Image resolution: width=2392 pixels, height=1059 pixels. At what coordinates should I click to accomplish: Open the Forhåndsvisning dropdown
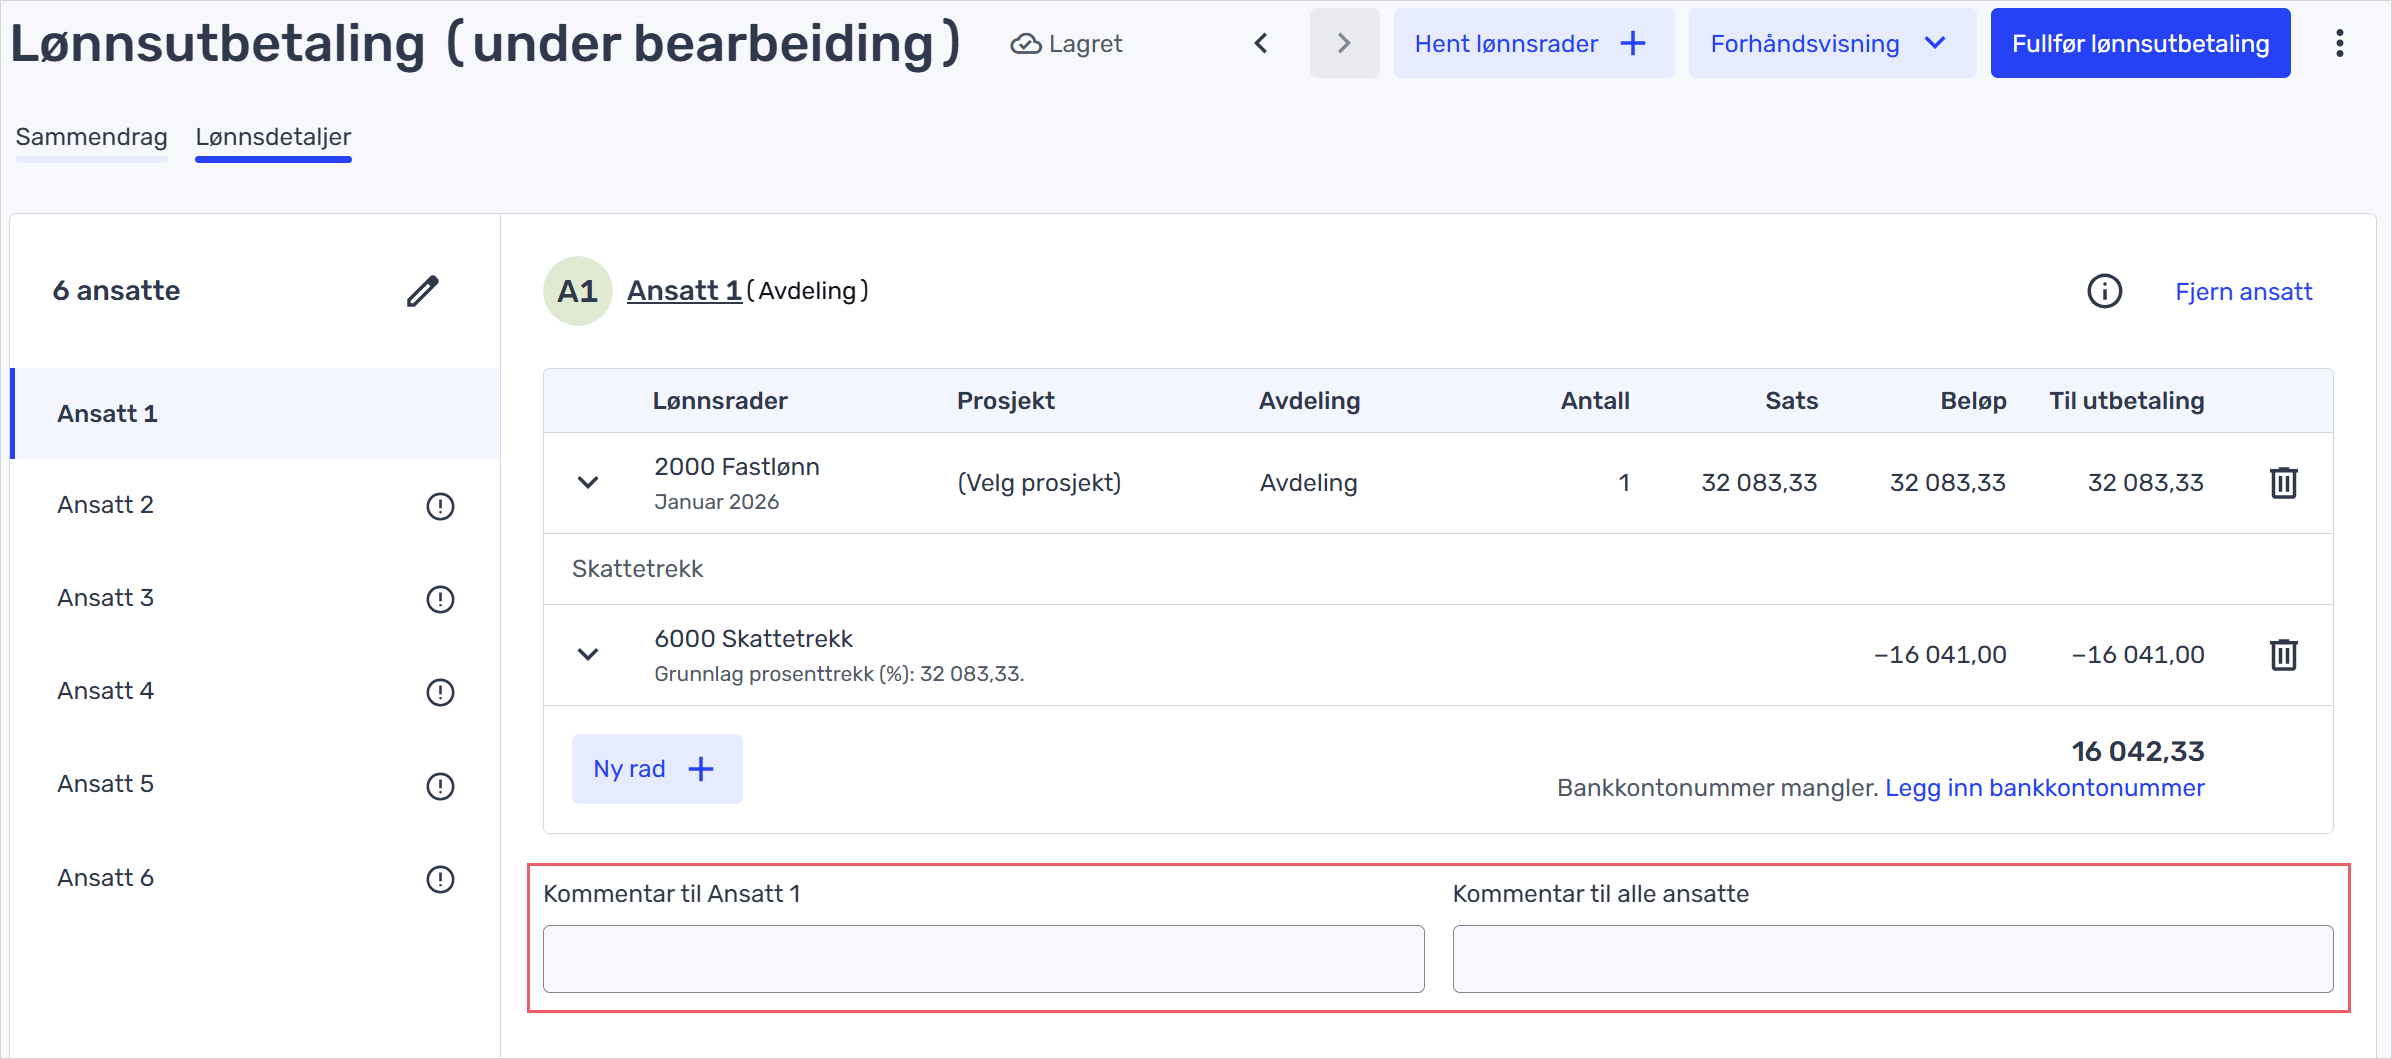click(x=1831, y=43)
